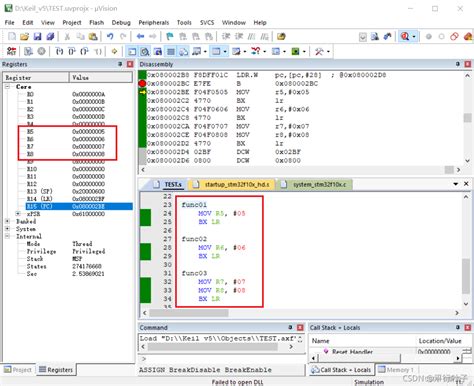Click the Save file icon
The width and height of the screenshot is (474, 386).
pos(37,36)
